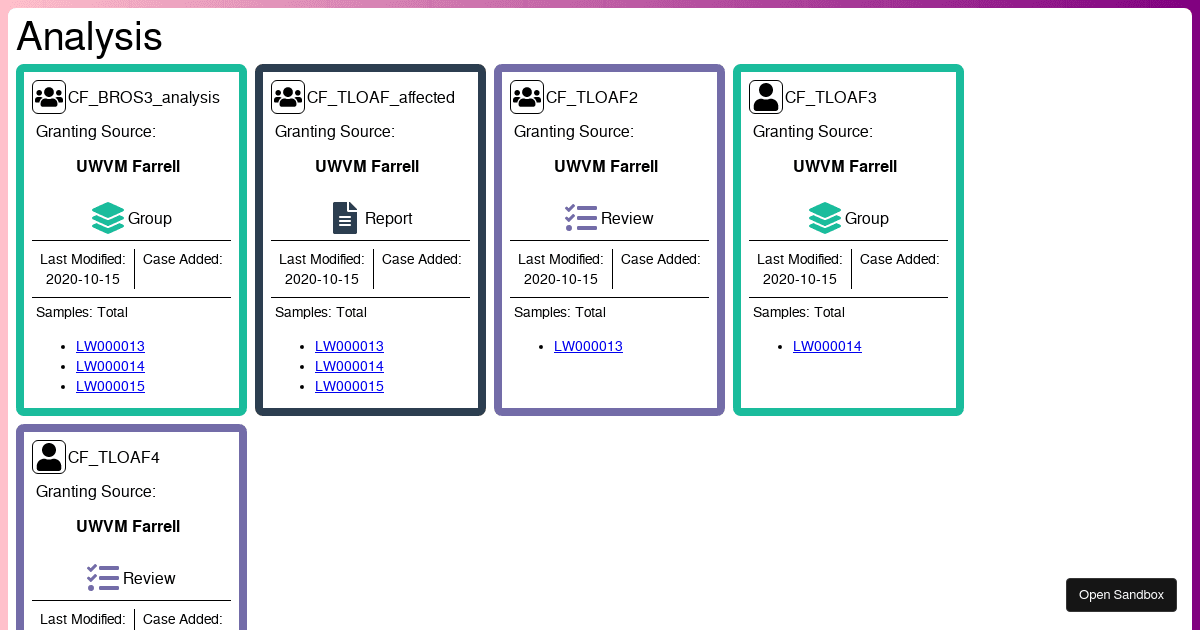Click the Analysis page heading
This screenshot has height=630, width=1200.
pyautogui.click(x=88, y=36)
